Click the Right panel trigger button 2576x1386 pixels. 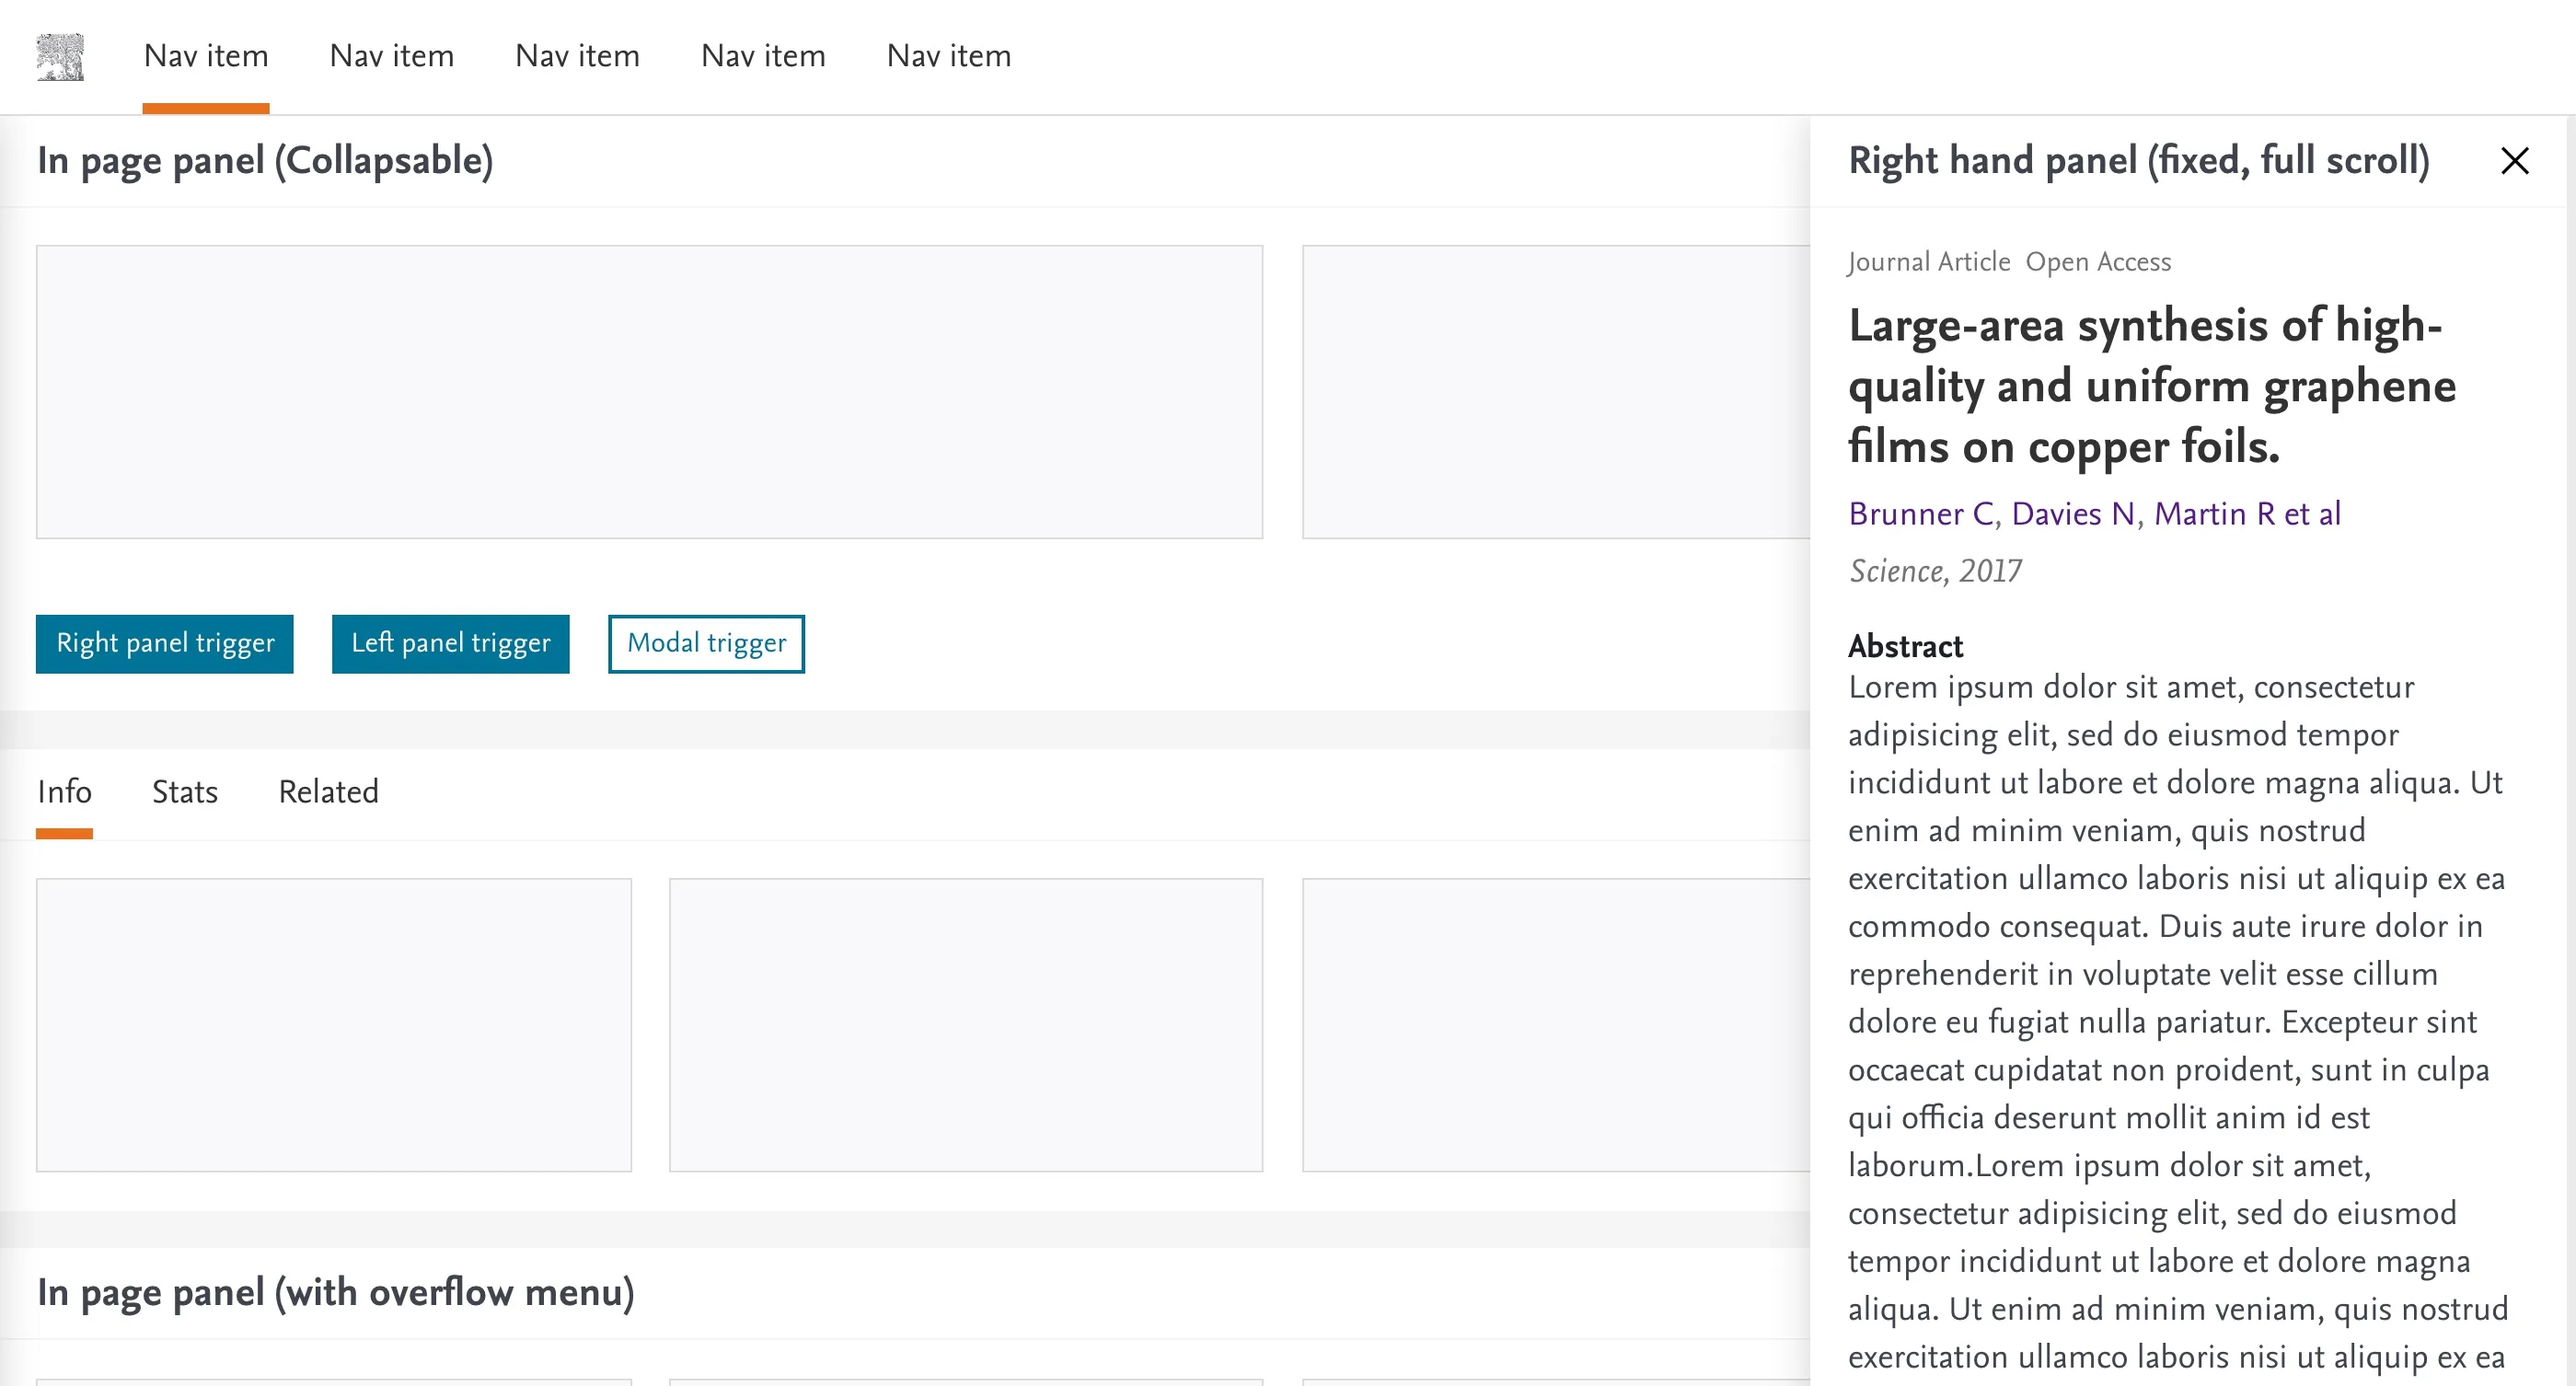165,643
